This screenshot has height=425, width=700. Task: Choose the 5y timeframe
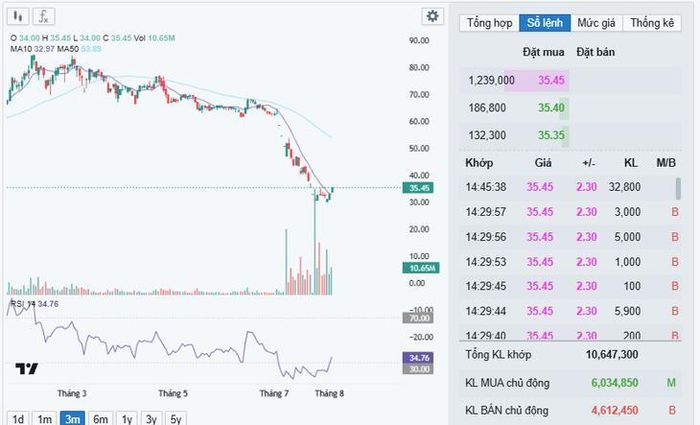tap(176, 419)
